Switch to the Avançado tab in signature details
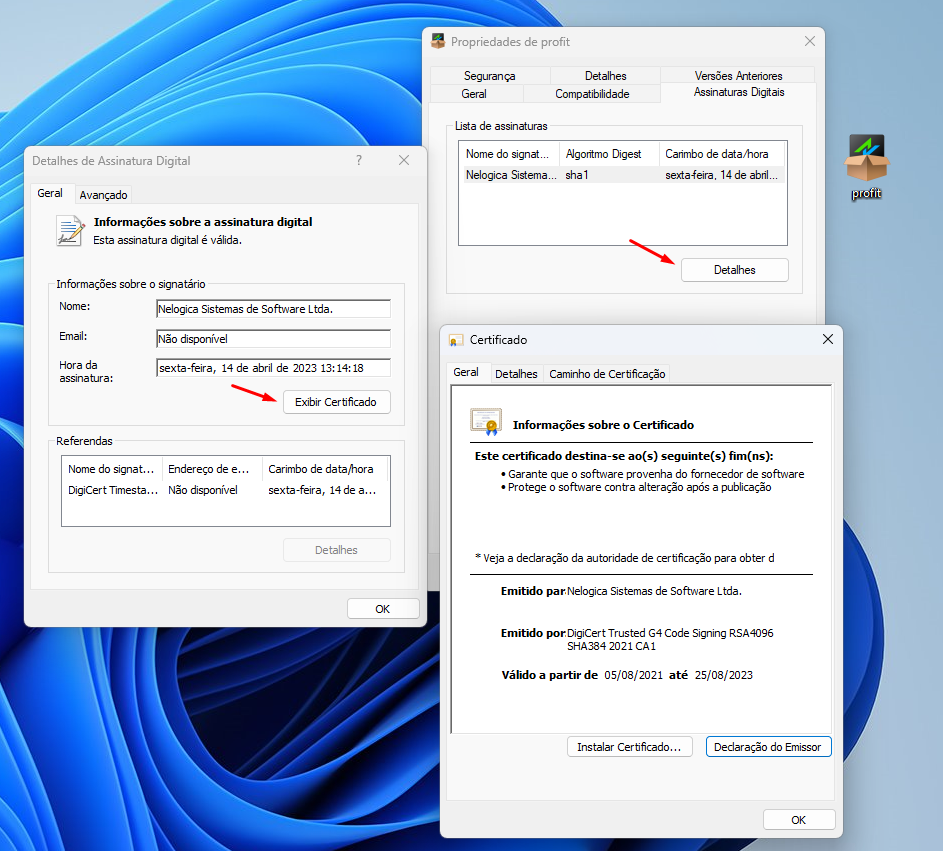 click(x=103, y=195)
